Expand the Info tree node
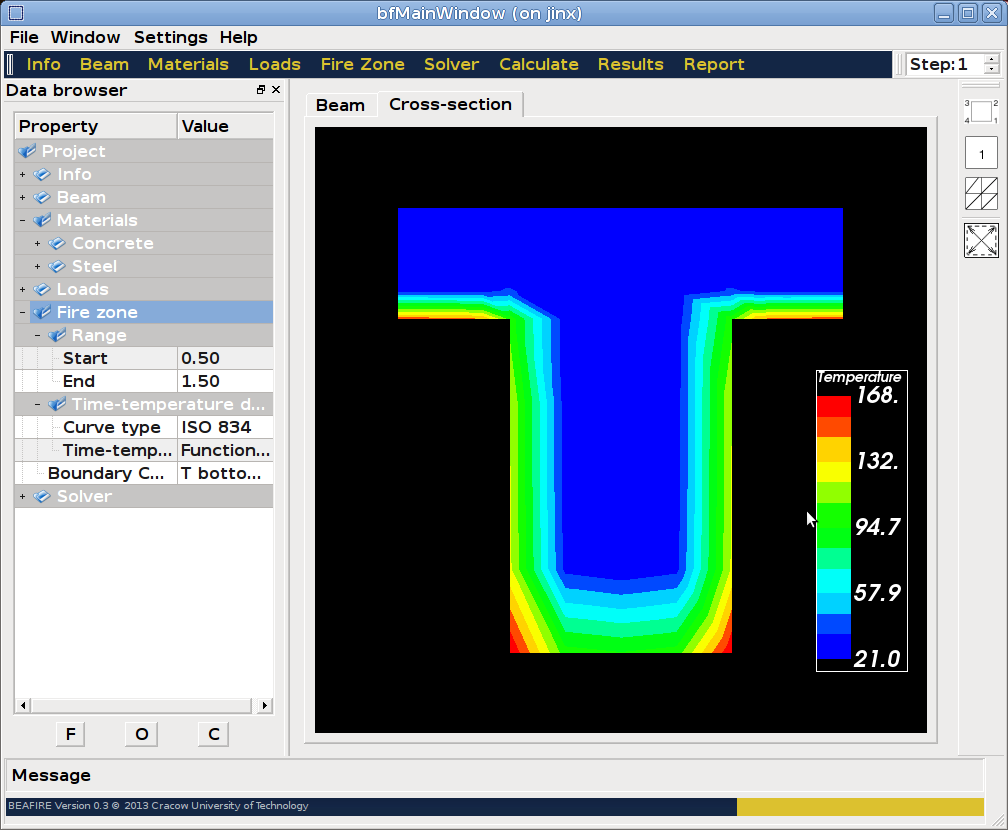The width and height of the screenshot is (1008, 830). (x=23, y=175)
